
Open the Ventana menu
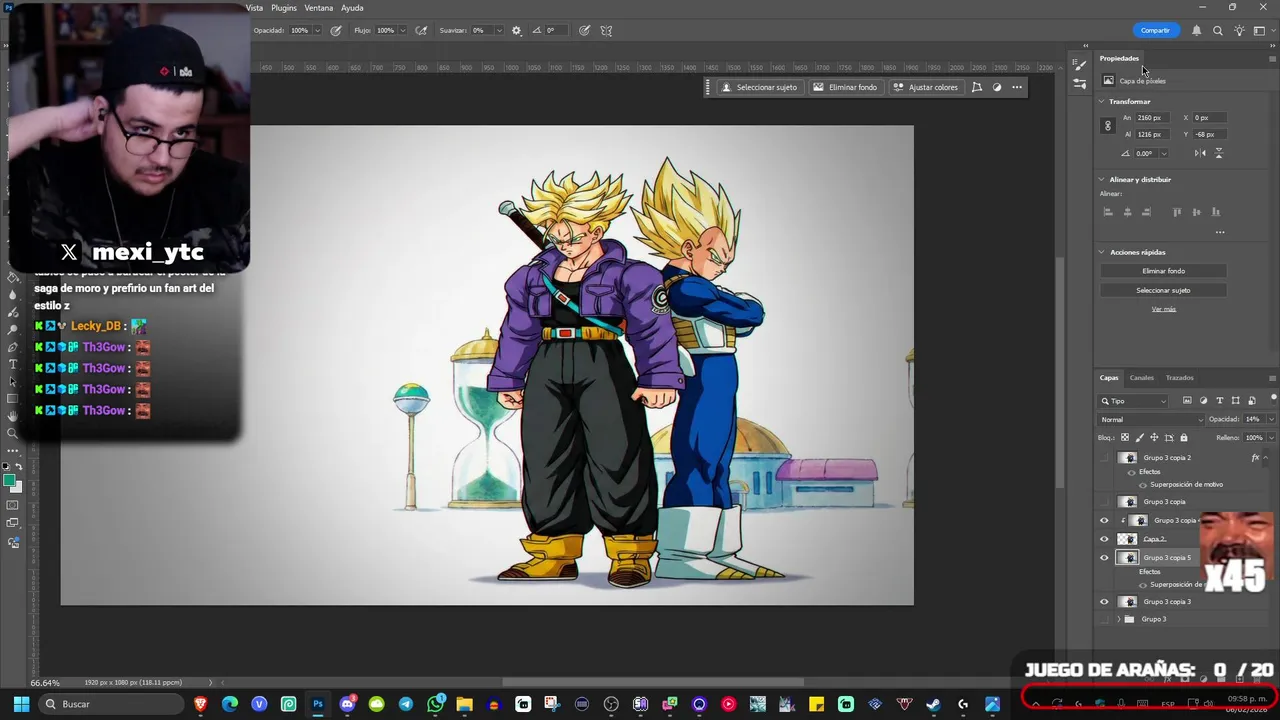tap(319, 8)
